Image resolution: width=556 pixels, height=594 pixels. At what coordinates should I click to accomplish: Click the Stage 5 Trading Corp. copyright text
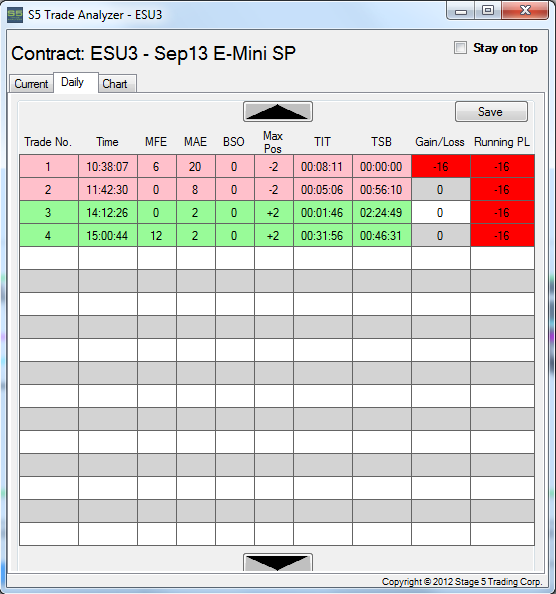point(462,581)
